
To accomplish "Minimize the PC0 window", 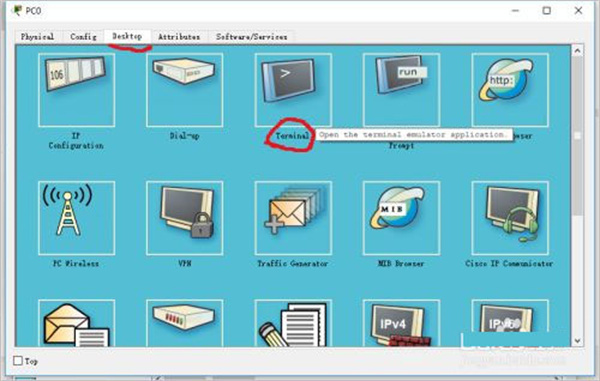I will [515, 10].
